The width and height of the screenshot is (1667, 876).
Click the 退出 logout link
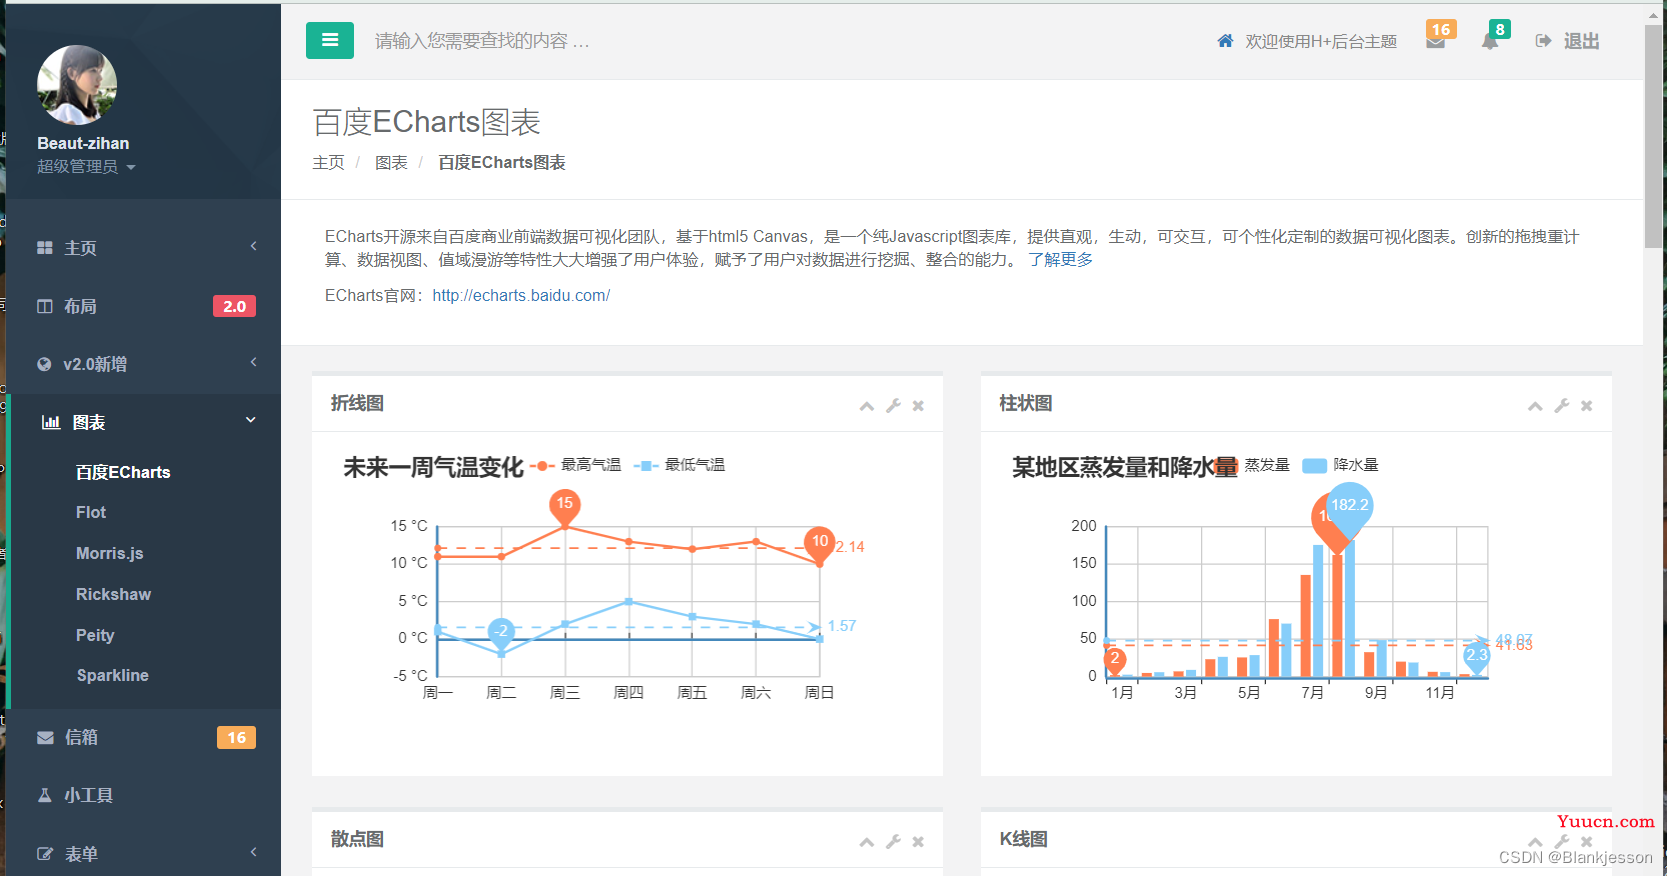point(1567,41)
